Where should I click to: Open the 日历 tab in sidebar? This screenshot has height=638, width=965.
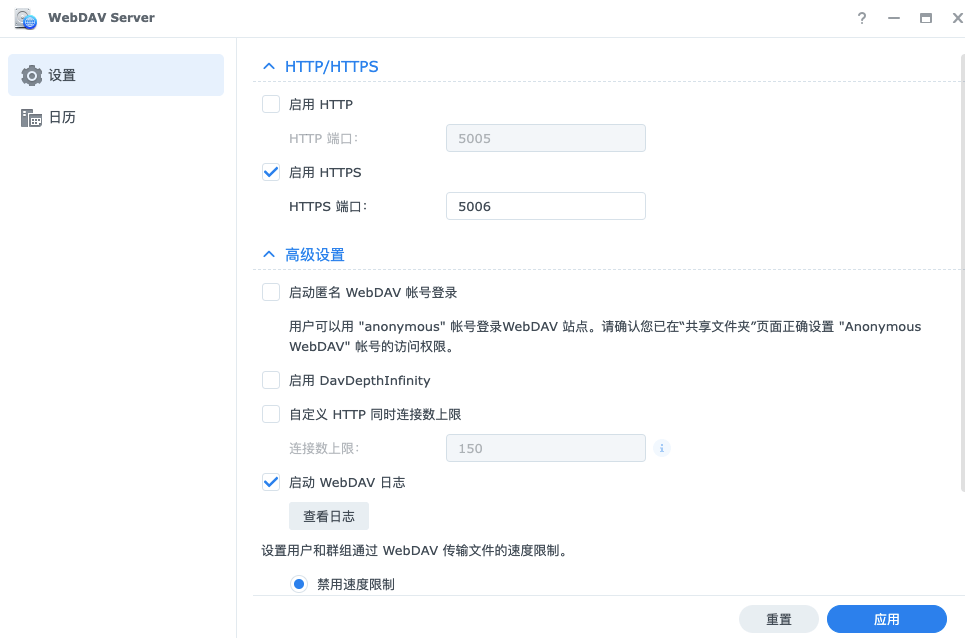click(62, 118)
